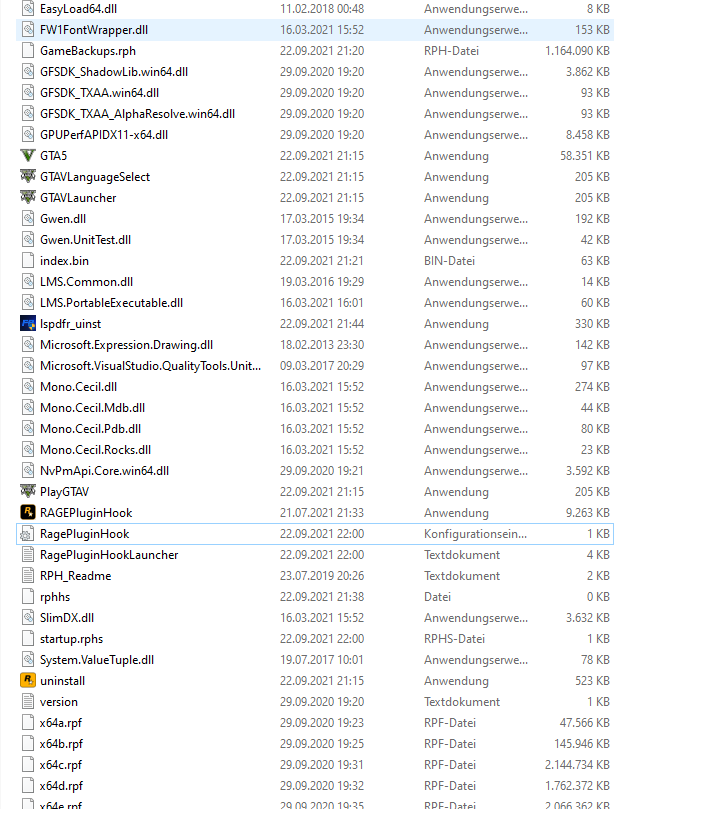Viewport: 728px width, 825px height.
Task: Select the date 23.07.2019 20:26
Action: [322, 576]
